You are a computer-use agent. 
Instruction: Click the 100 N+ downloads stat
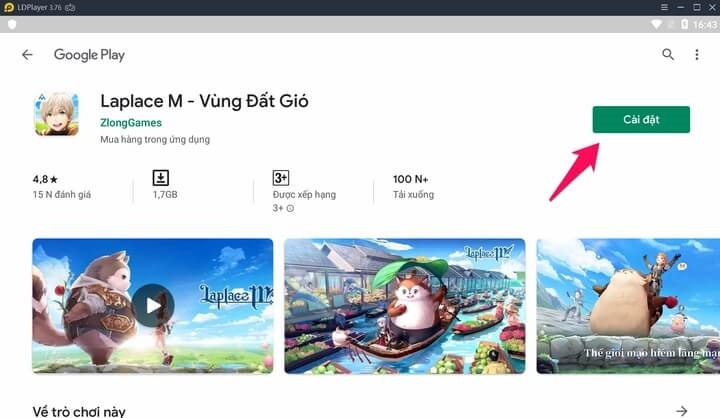[x=411, y=179]
